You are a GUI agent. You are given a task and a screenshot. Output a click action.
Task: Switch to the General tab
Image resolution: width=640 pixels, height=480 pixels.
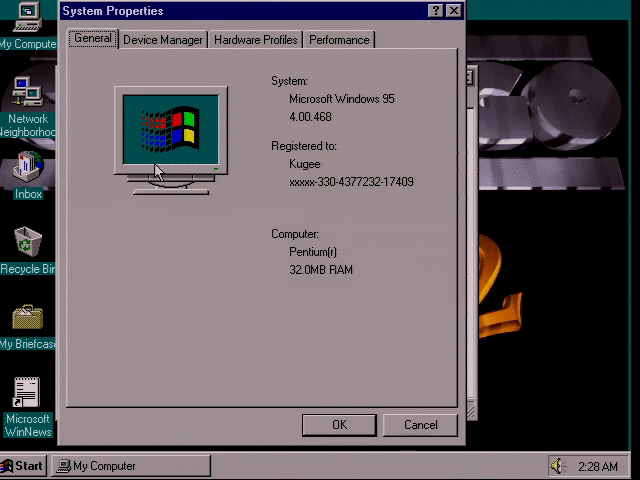coord(93,38)
